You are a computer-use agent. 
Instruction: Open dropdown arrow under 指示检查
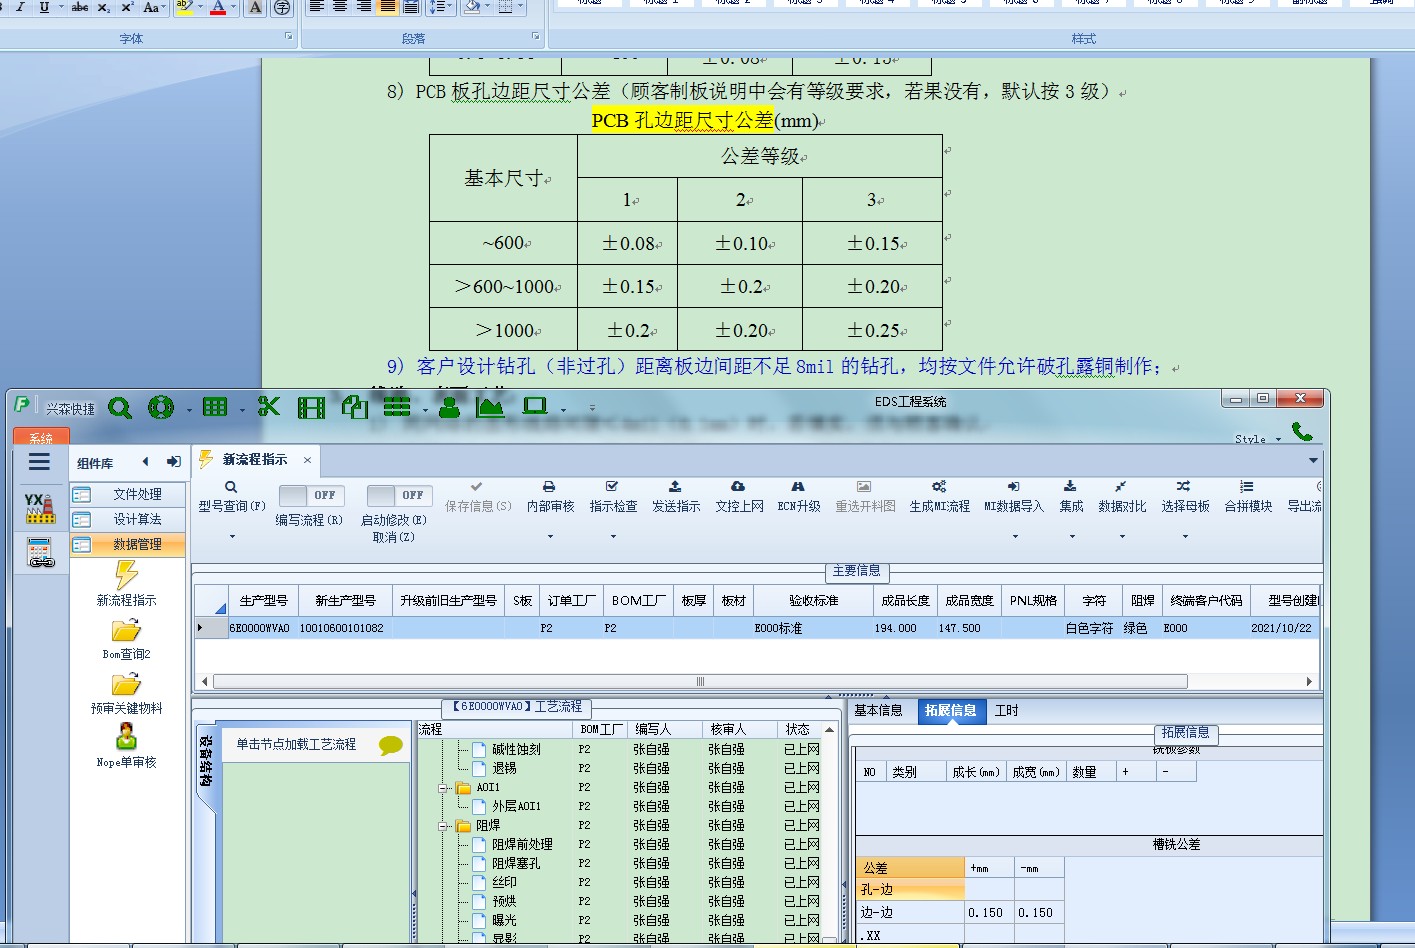pos(613,537)
